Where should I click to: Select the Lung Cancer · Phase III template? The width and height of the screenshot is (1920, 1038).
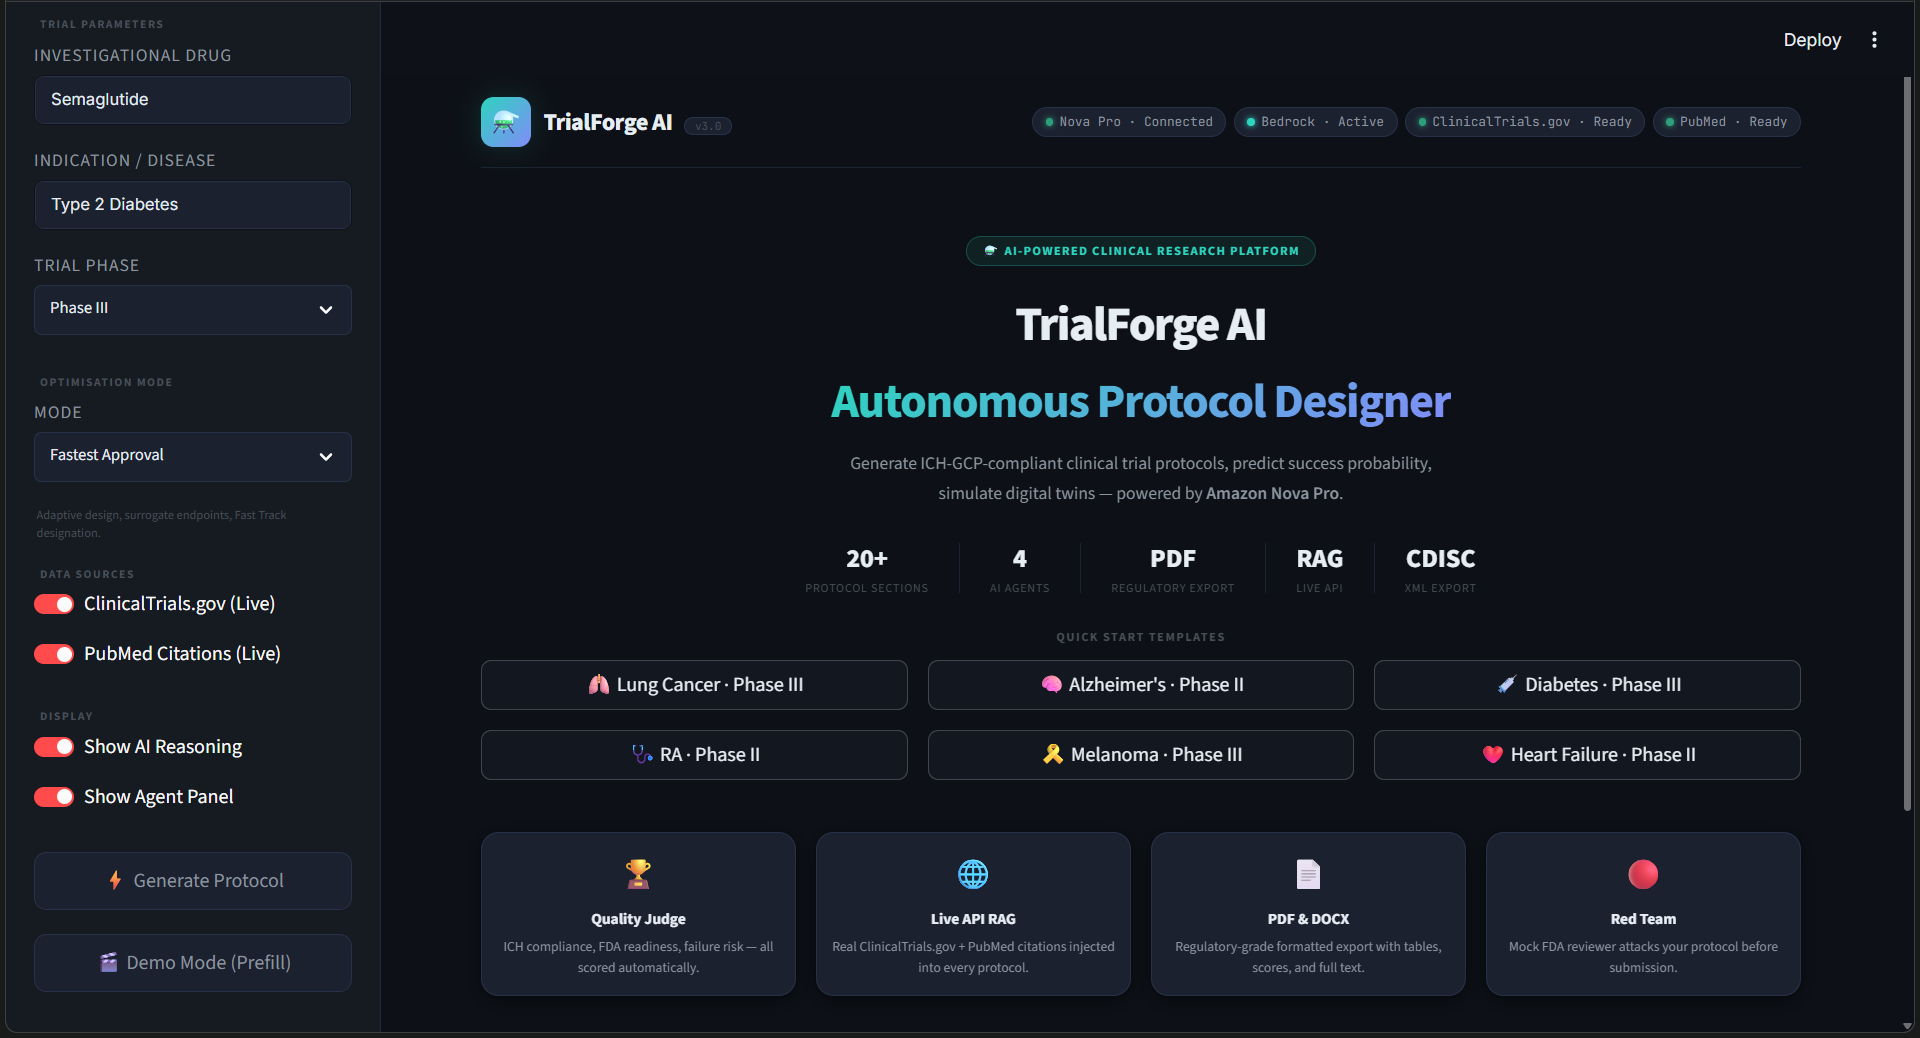pyautogui.click(x=694, y=685)
